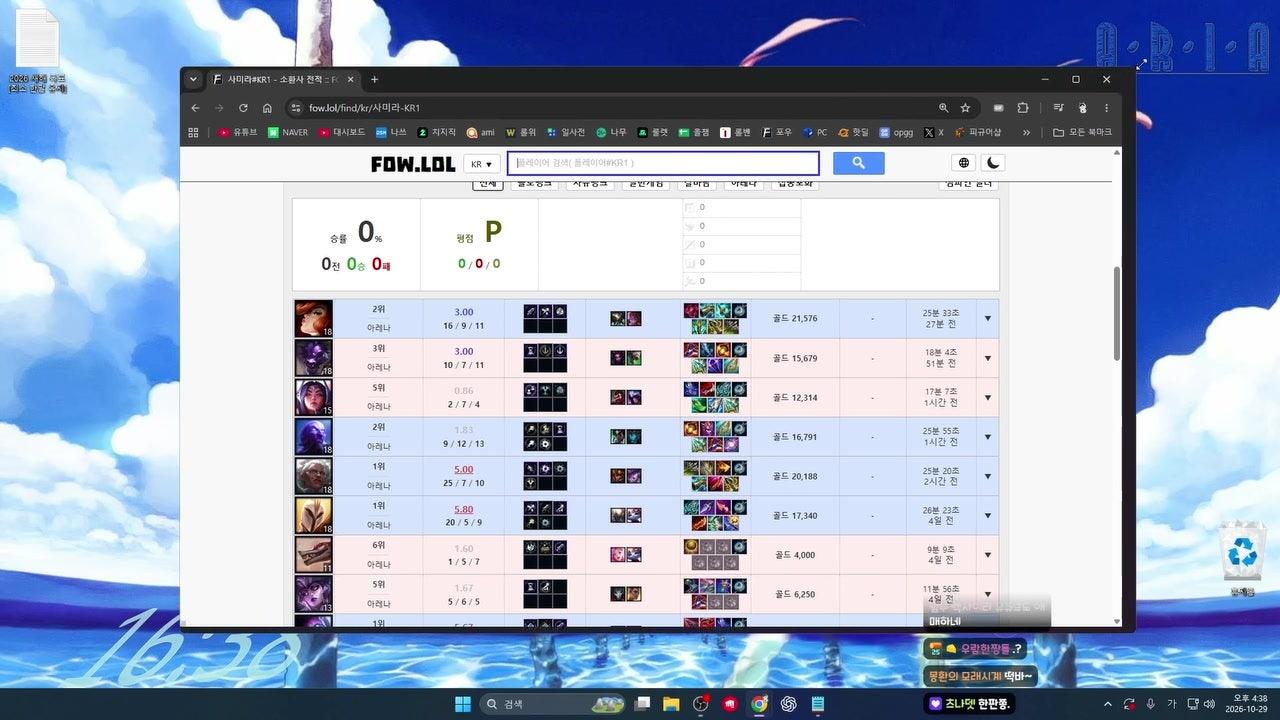Image resolution: width=1280 pixels, height=720 pixels.
Task: Open File Explorer from the taskbar
Action: (x=671, y=704)
